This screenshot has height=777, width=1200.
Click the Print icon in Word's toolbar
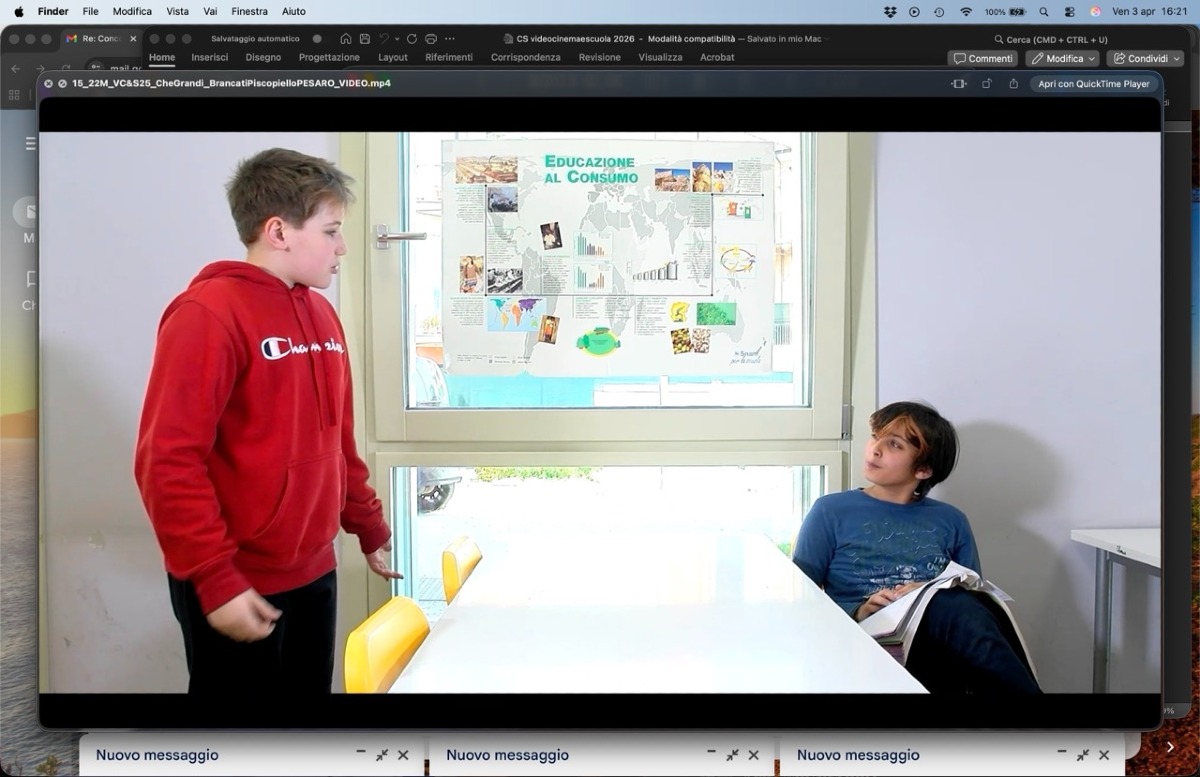(x=431, y=39)
